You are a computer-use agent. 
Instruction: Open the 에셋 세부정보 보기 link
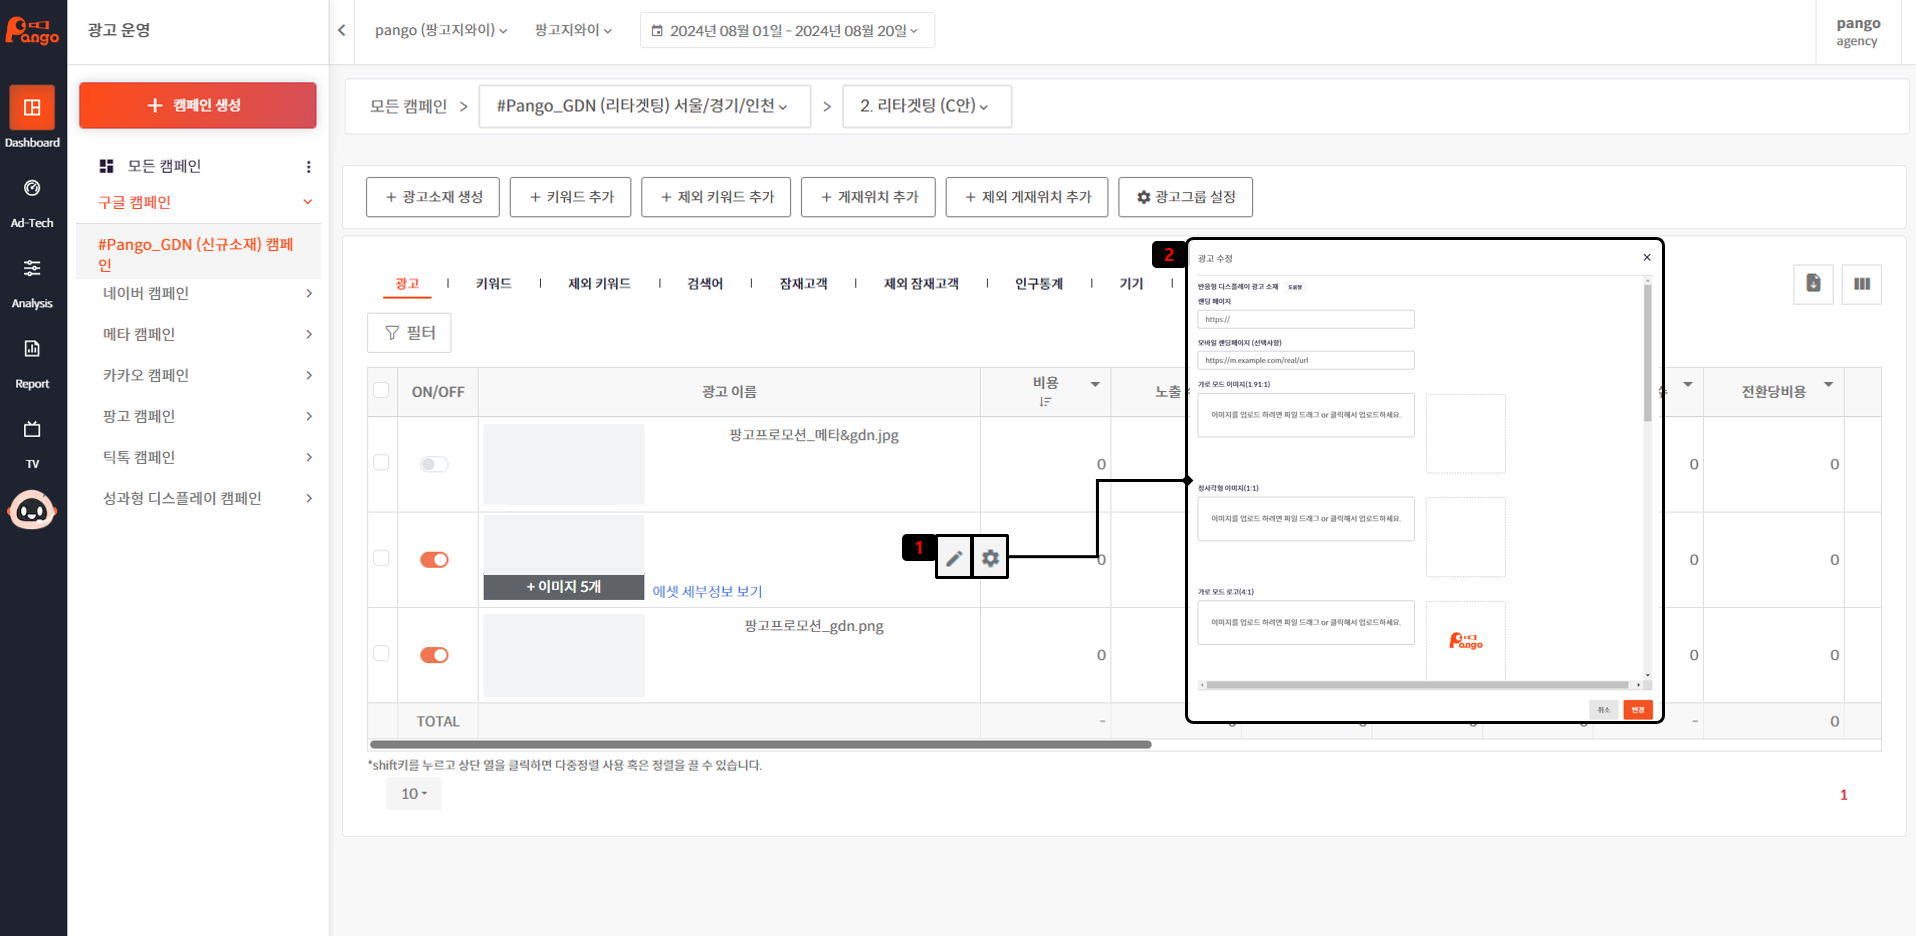707,591
